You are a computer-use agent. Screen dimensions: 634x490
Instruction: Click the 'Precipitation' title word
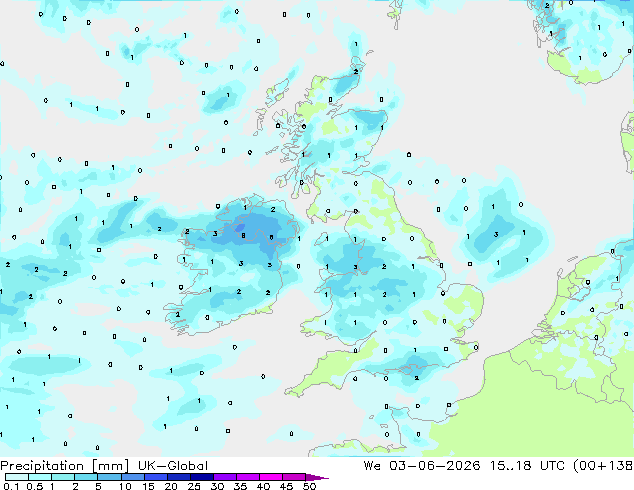tap(42, 466)
